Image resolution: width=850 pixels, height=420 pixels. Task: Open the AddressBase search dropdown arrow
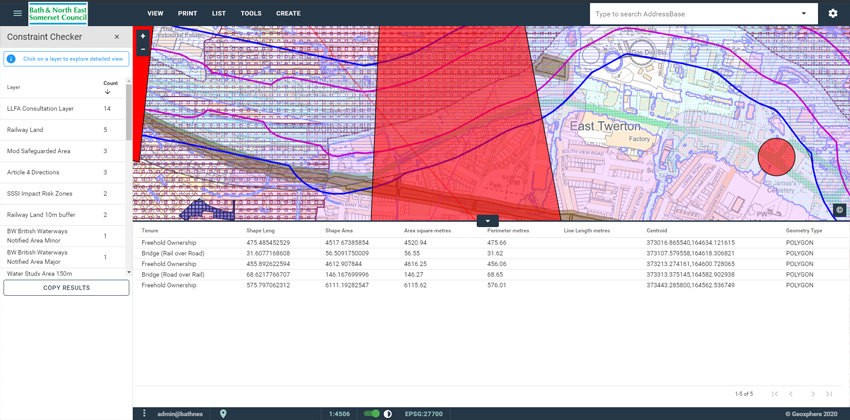pos(803,14)
